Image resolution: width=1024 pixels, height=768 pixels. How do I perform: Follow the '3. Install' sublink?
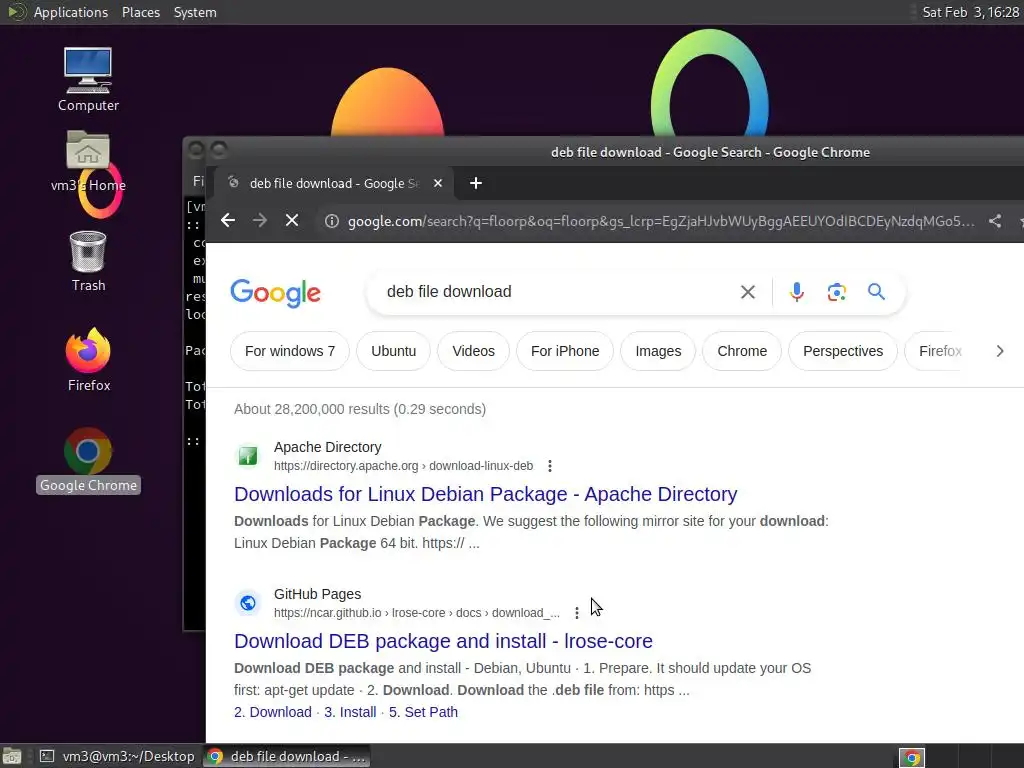coord(350,712)
